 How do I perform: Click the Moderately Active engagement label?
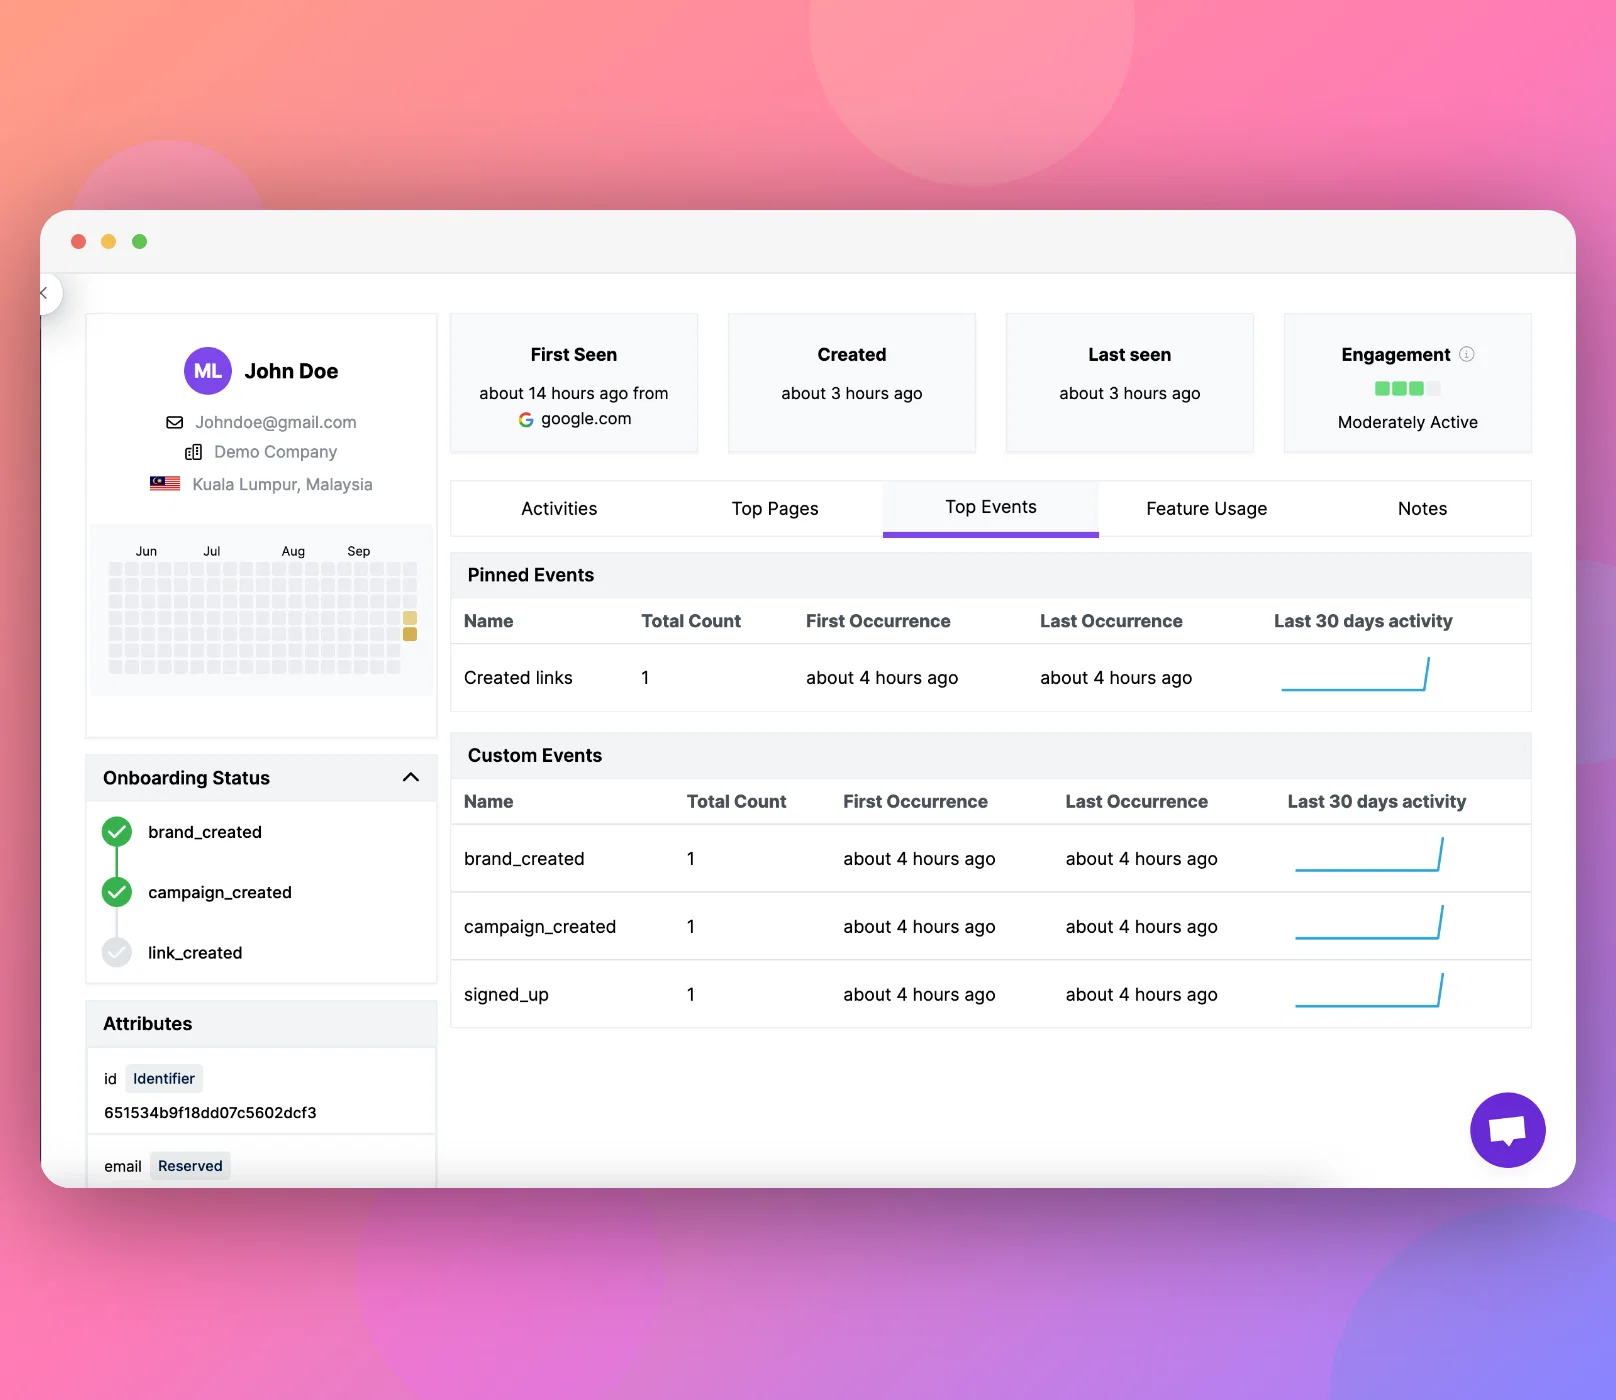(x=1407, y=422)
